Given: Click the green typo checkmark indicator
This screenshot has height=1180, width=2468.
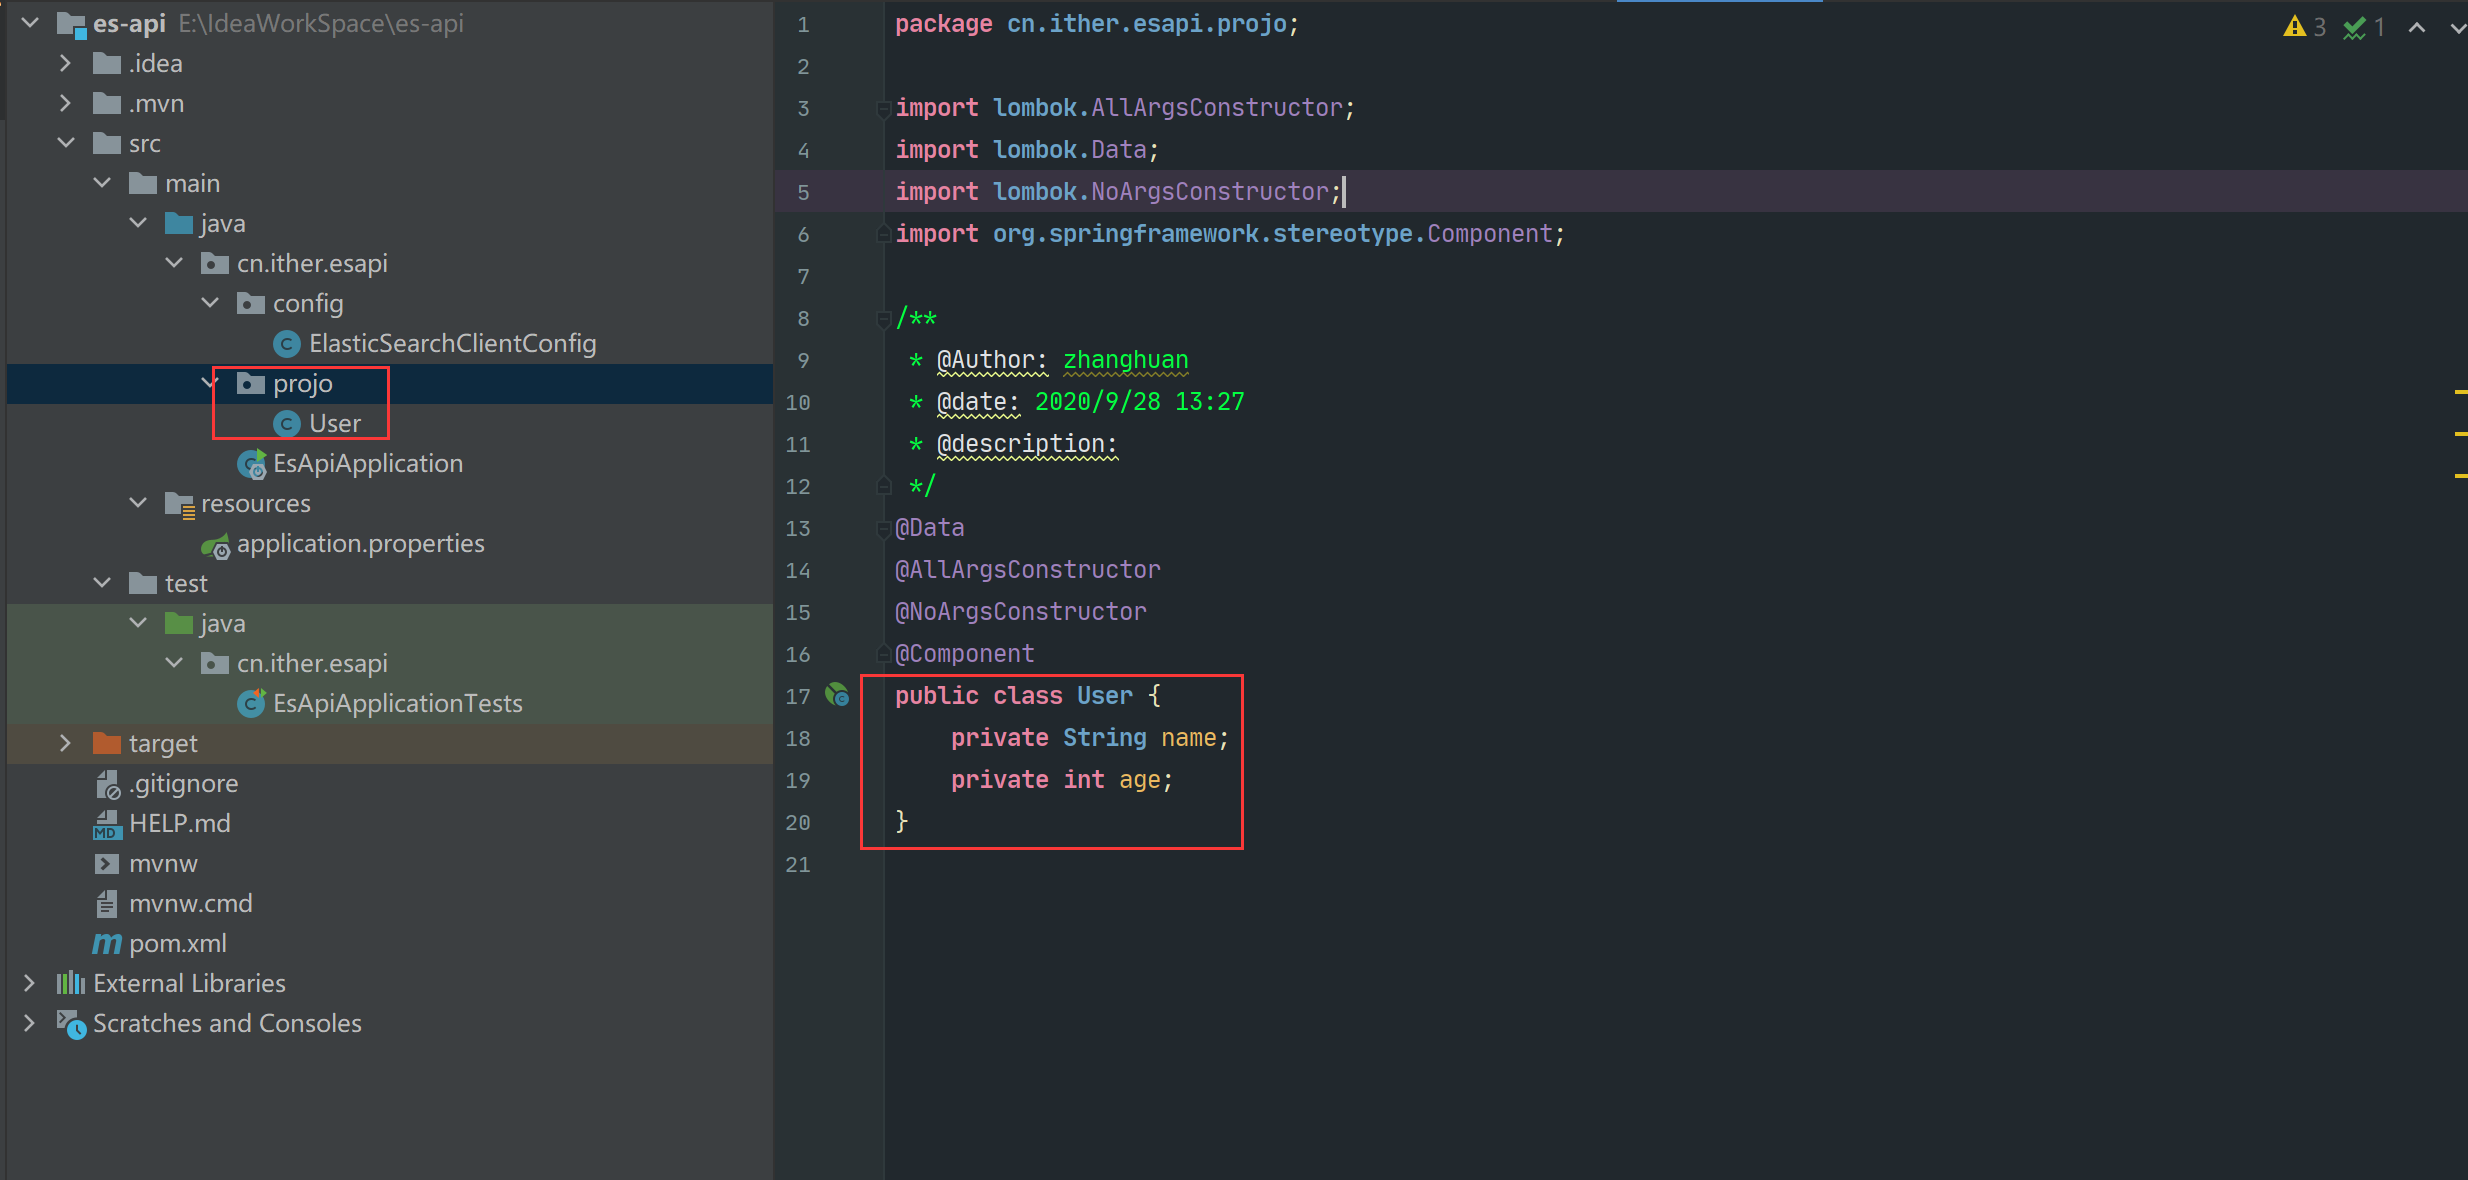Looking at the screenshot, I should [x=2355, y=28].
